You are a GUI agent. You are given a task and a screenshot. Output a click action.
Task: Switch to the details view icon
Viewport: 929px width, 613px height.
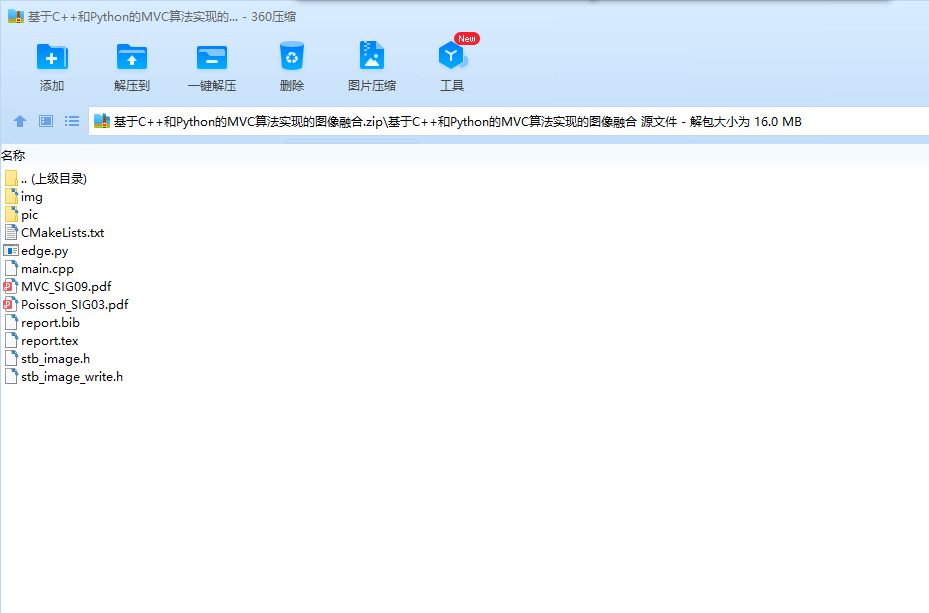[x=46, y=121]
